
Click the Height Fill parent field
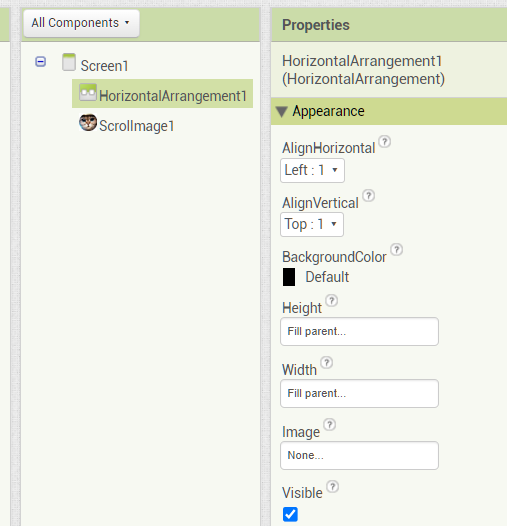pos(359,331)
